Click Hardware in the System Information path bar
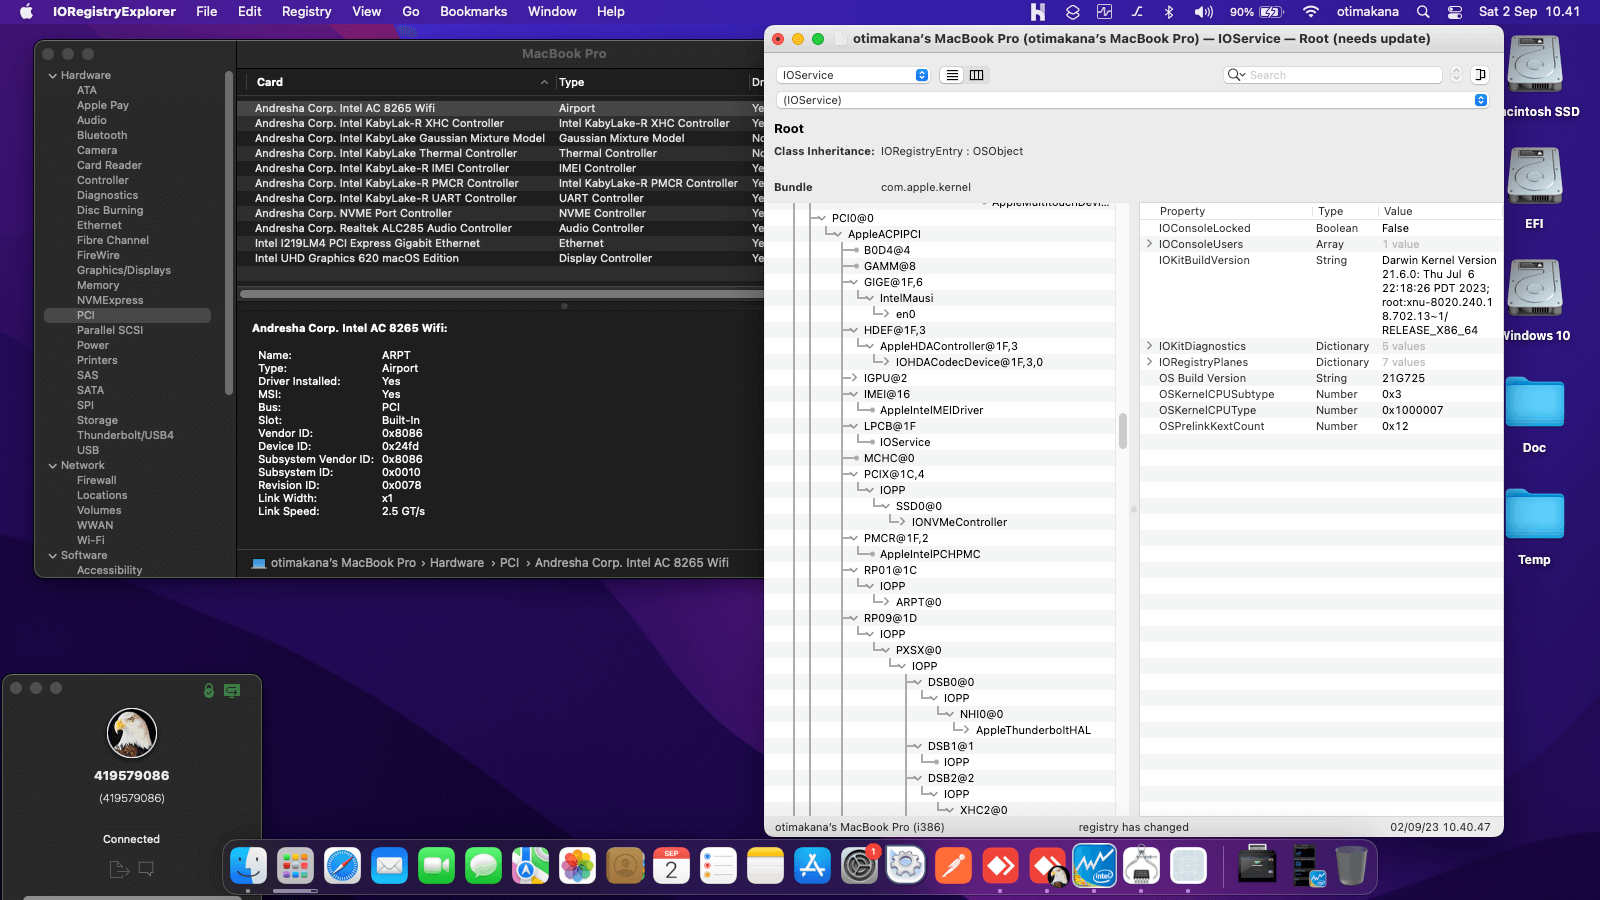The width and height of the screenshot is (1600, 900). (457, 563)
